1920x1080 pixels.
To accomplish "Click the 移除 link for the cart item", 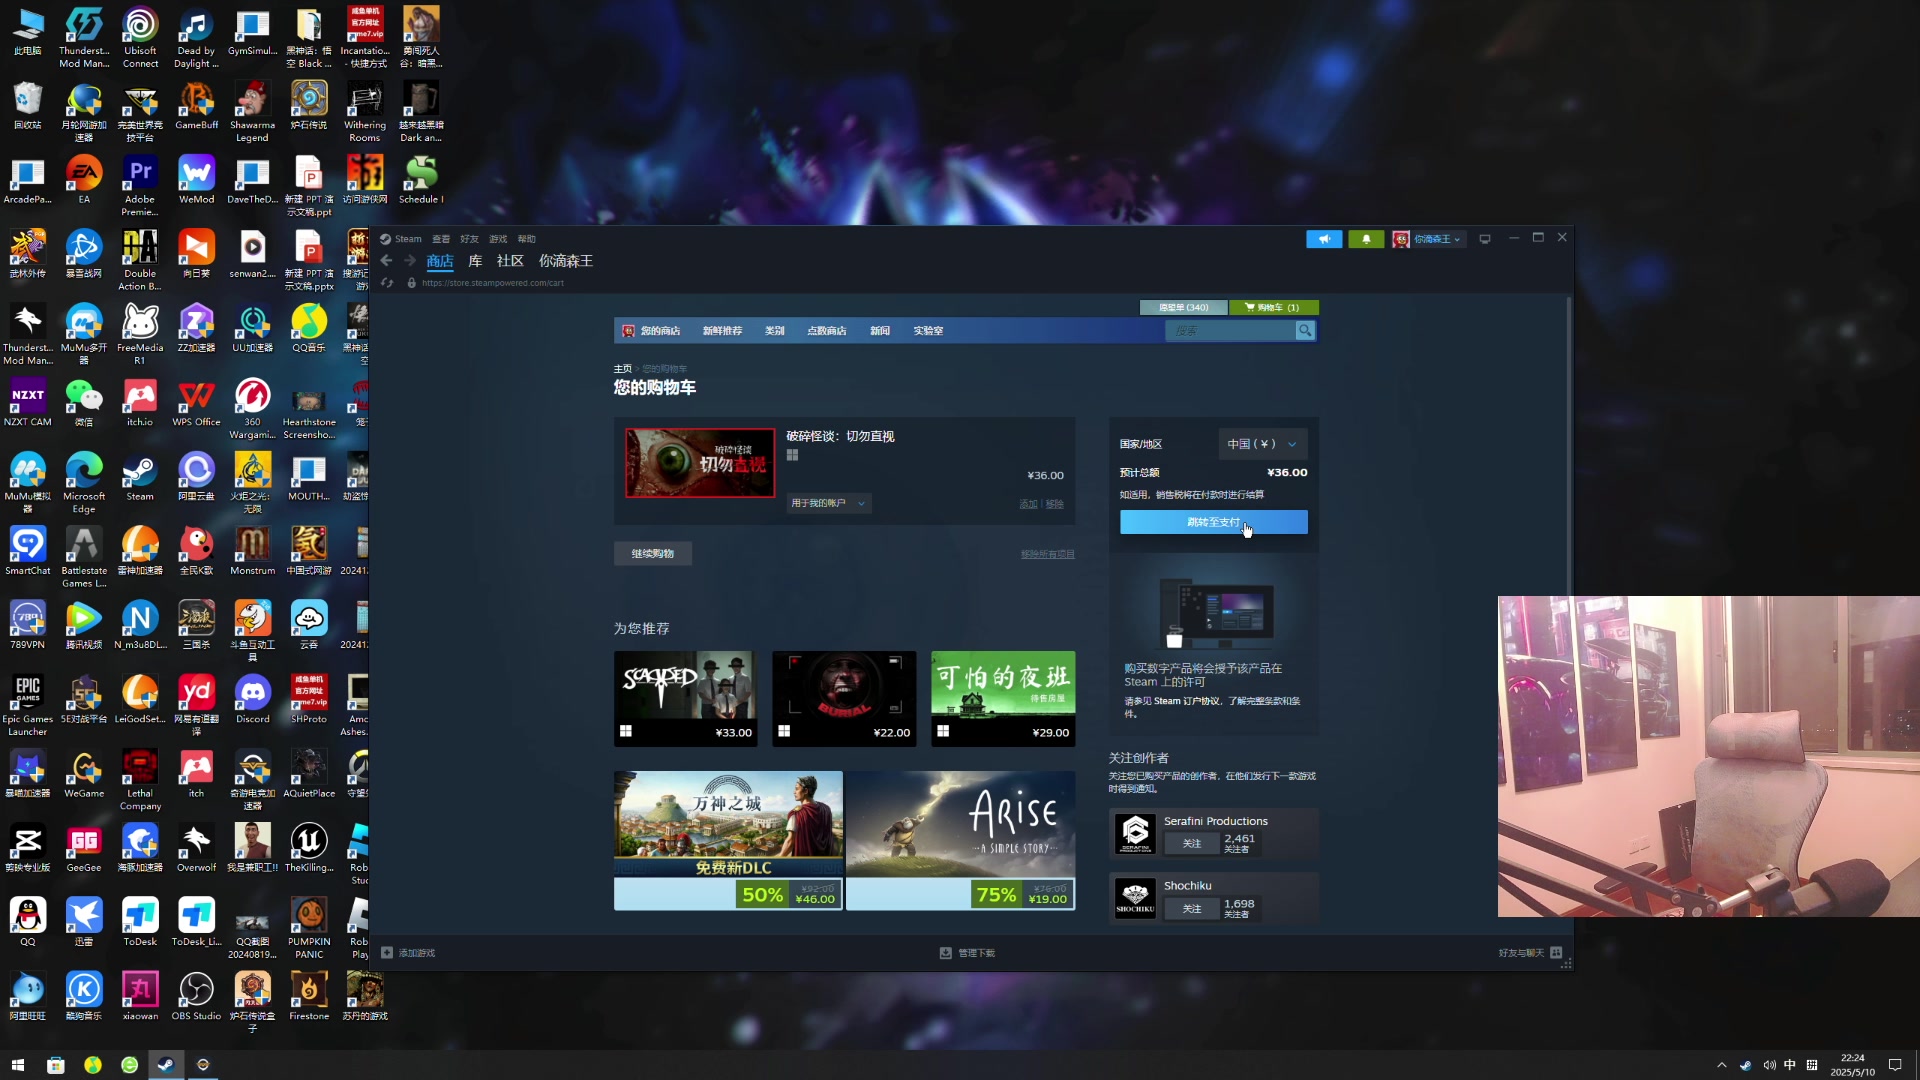I will pyautogui.click(x=1055, y=504).
